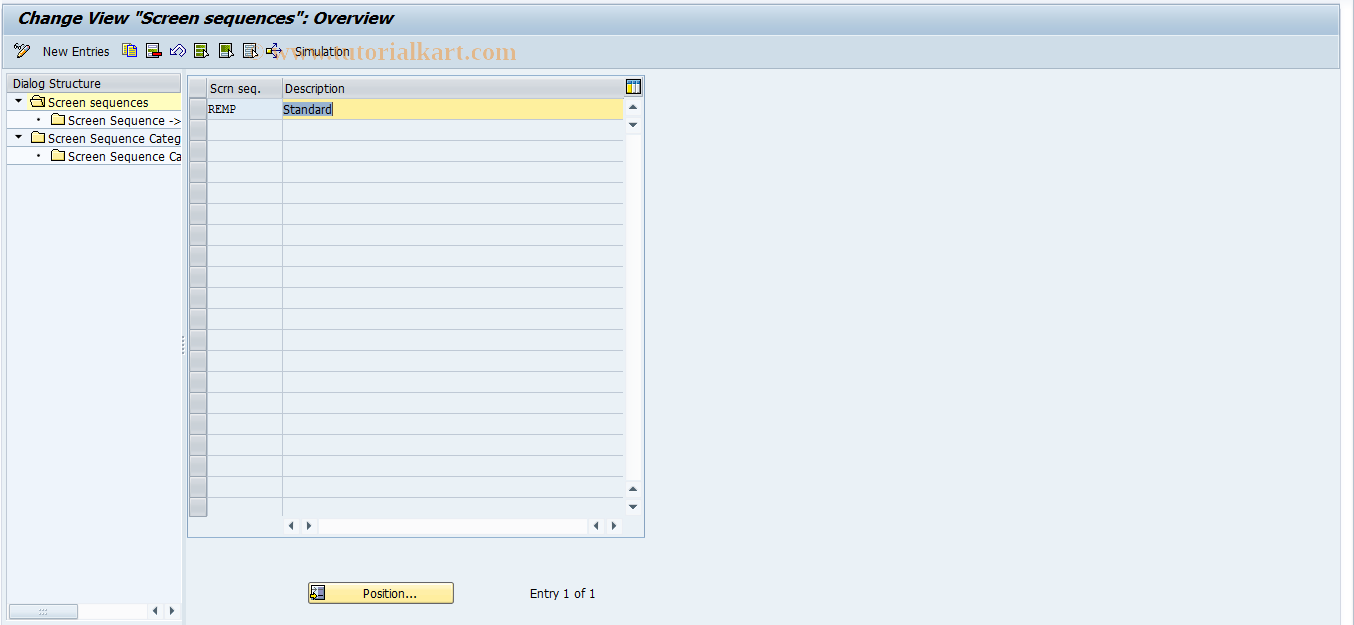Click the New Entries button
Viewport: 1354px width, 625px height.
(x=76, y=51)
